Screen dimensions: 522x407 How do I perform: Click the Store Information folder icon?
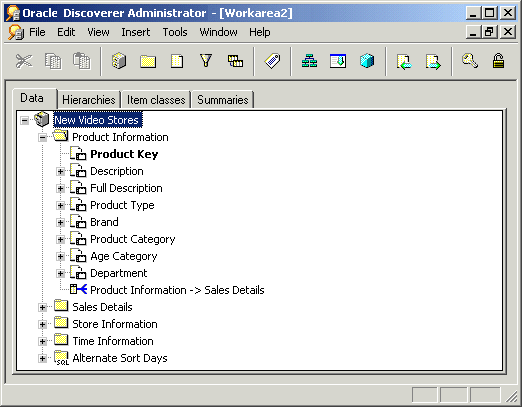tap(61, 323)
